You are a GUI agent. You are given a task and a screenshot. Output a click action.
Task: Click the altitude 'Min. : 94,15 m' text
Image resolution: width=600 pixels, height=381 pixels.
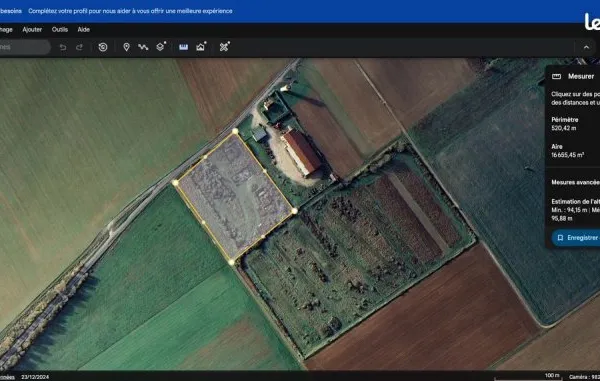pos(569,210)
